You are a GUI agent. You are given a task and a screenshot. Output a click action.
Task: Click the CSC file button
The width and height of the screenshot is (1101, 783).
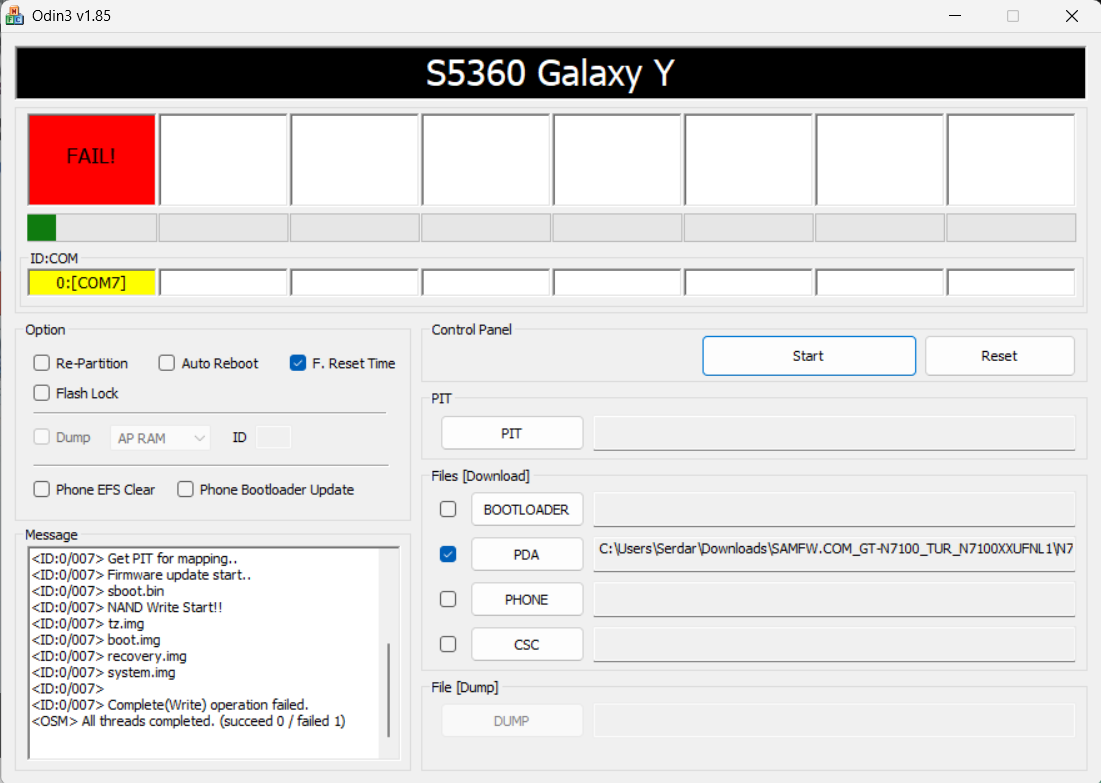click(x=527, y=644)
